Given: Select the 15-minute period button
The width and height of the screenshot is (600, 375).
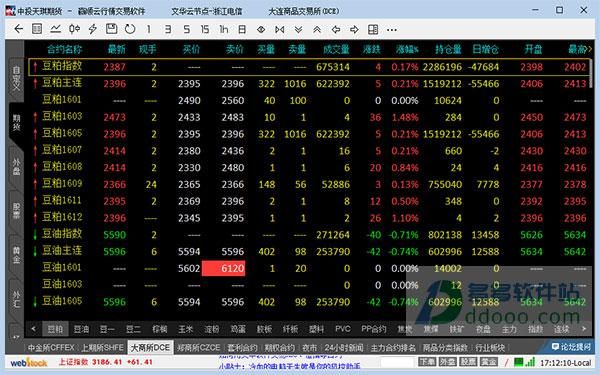Looking at the screenshot, I should point(205,29).
